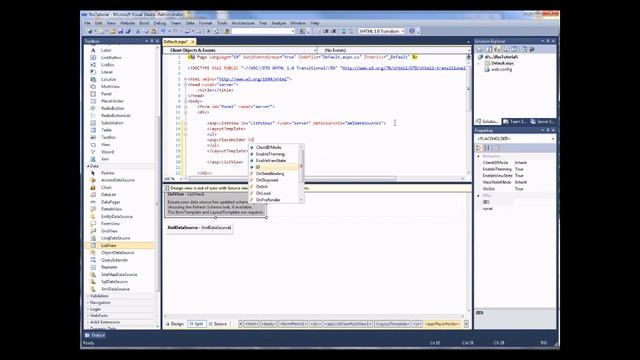Select the FormView control in the Toolbox

point(110,224)
